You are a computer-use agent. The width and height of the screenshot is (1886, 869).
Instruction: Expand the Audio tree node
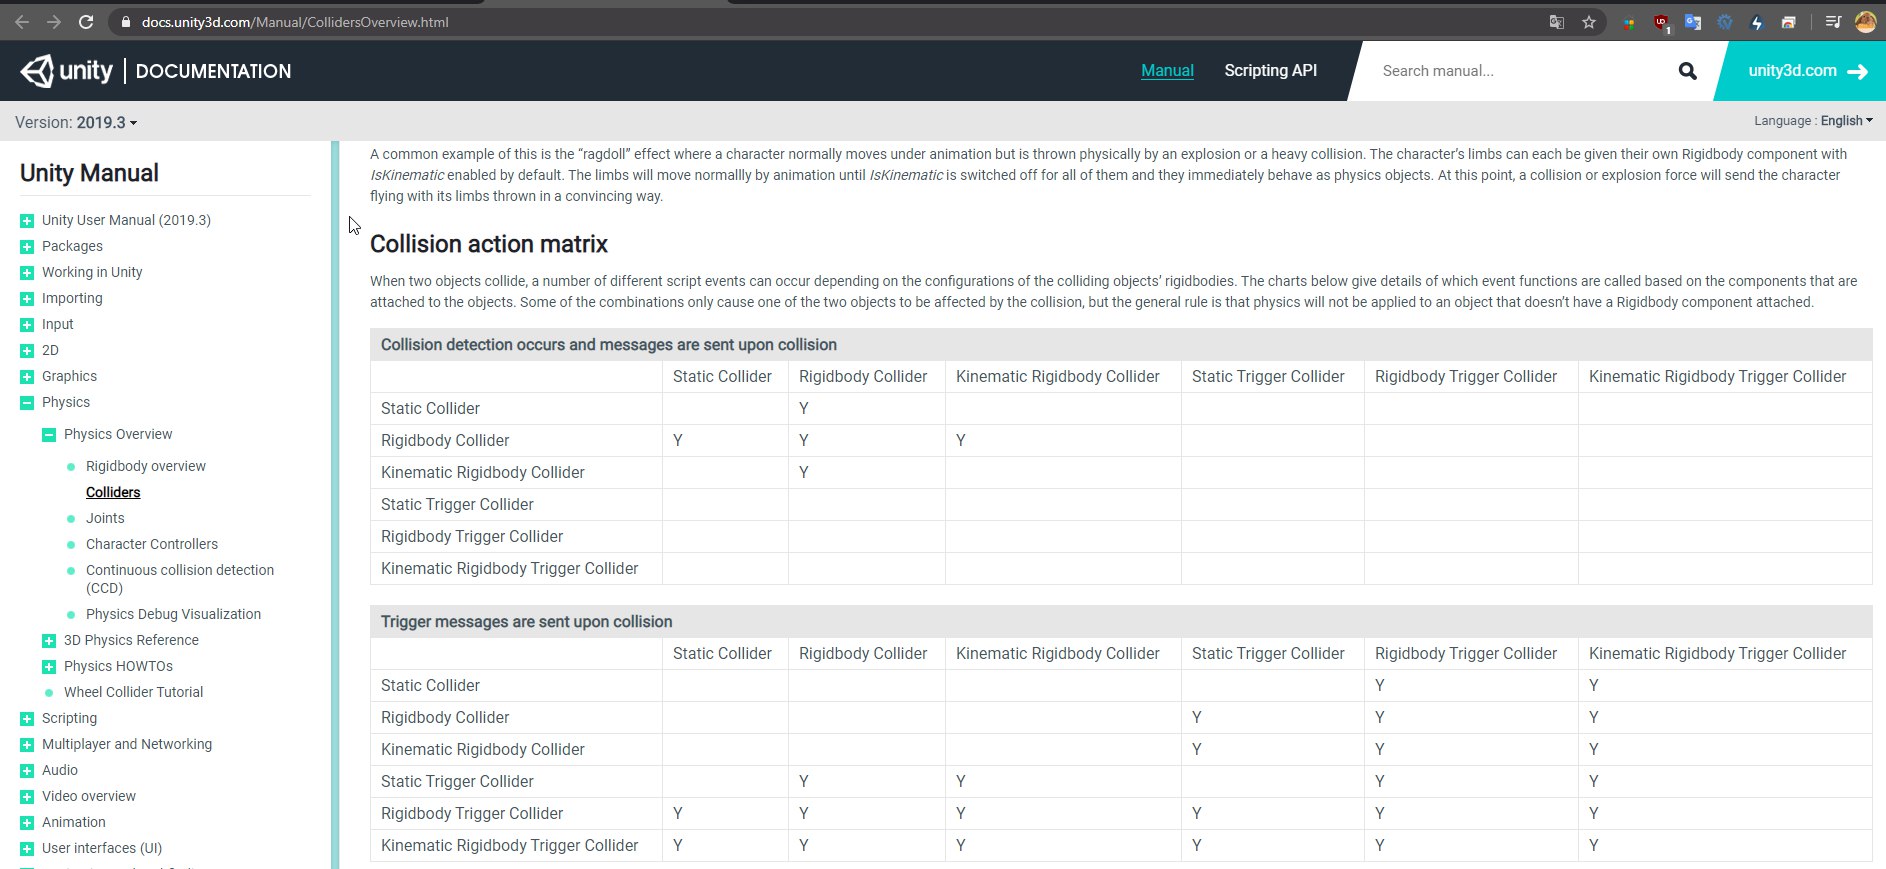coord(27,771)
